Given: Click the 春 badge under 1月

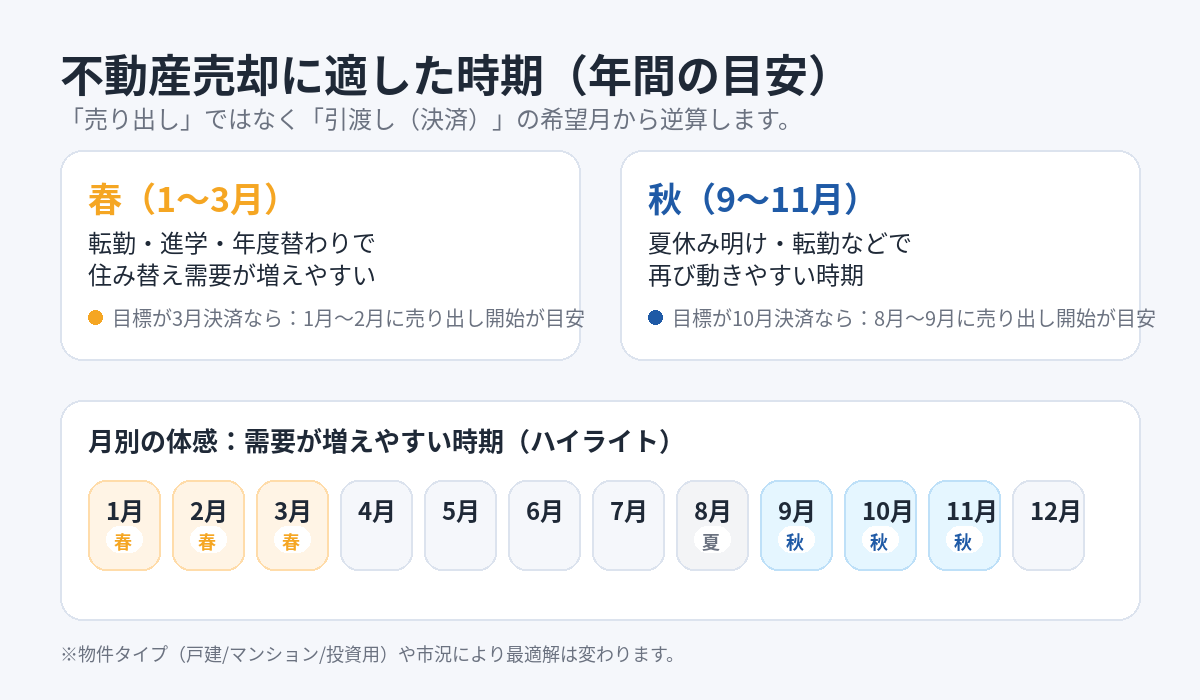Looking at the screenshot, I should (x=123, y=542).
